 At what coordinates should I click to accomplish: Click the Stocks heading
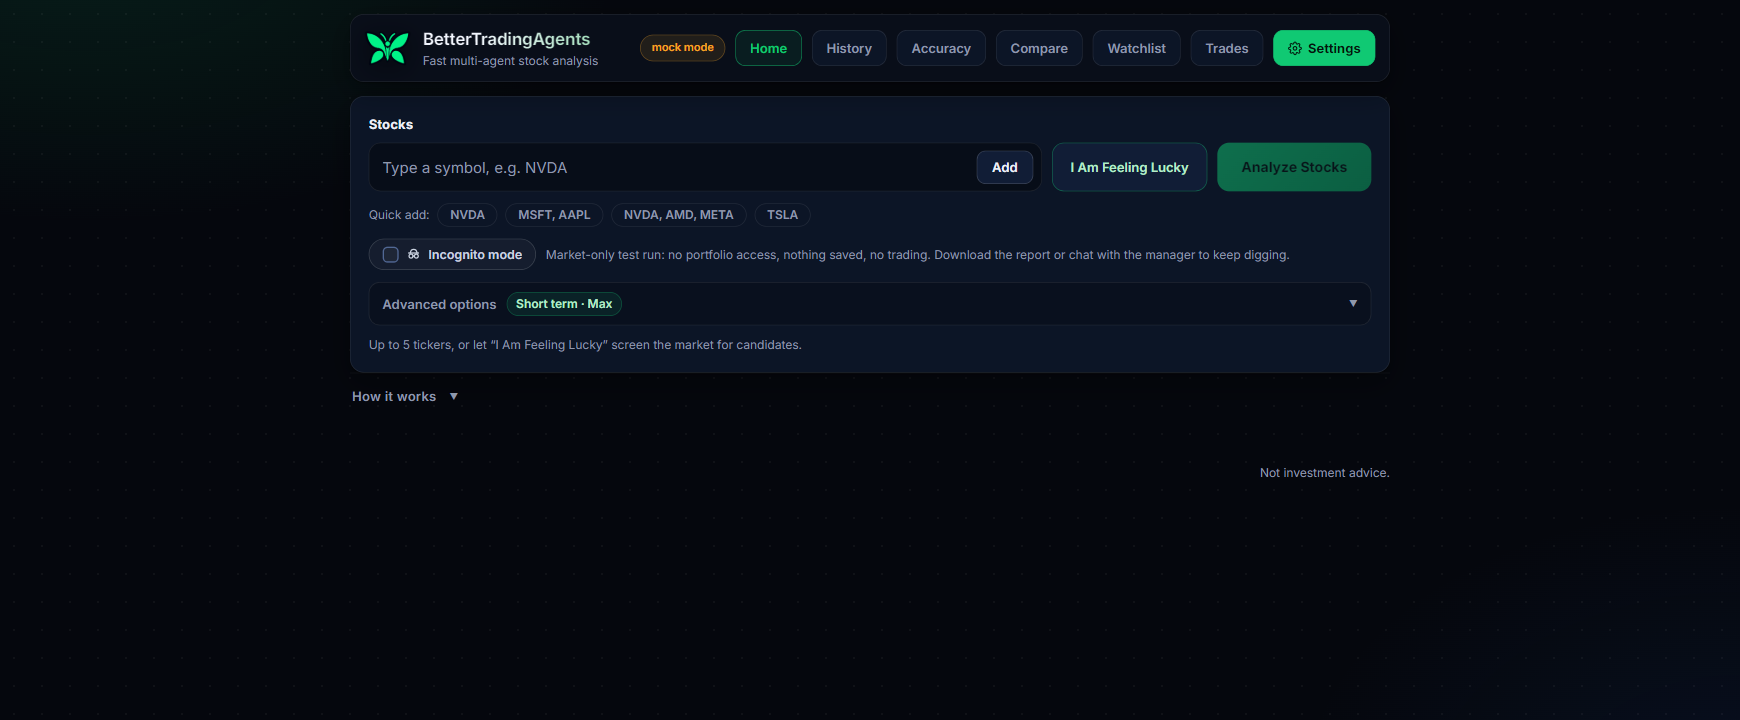(390, 124)
